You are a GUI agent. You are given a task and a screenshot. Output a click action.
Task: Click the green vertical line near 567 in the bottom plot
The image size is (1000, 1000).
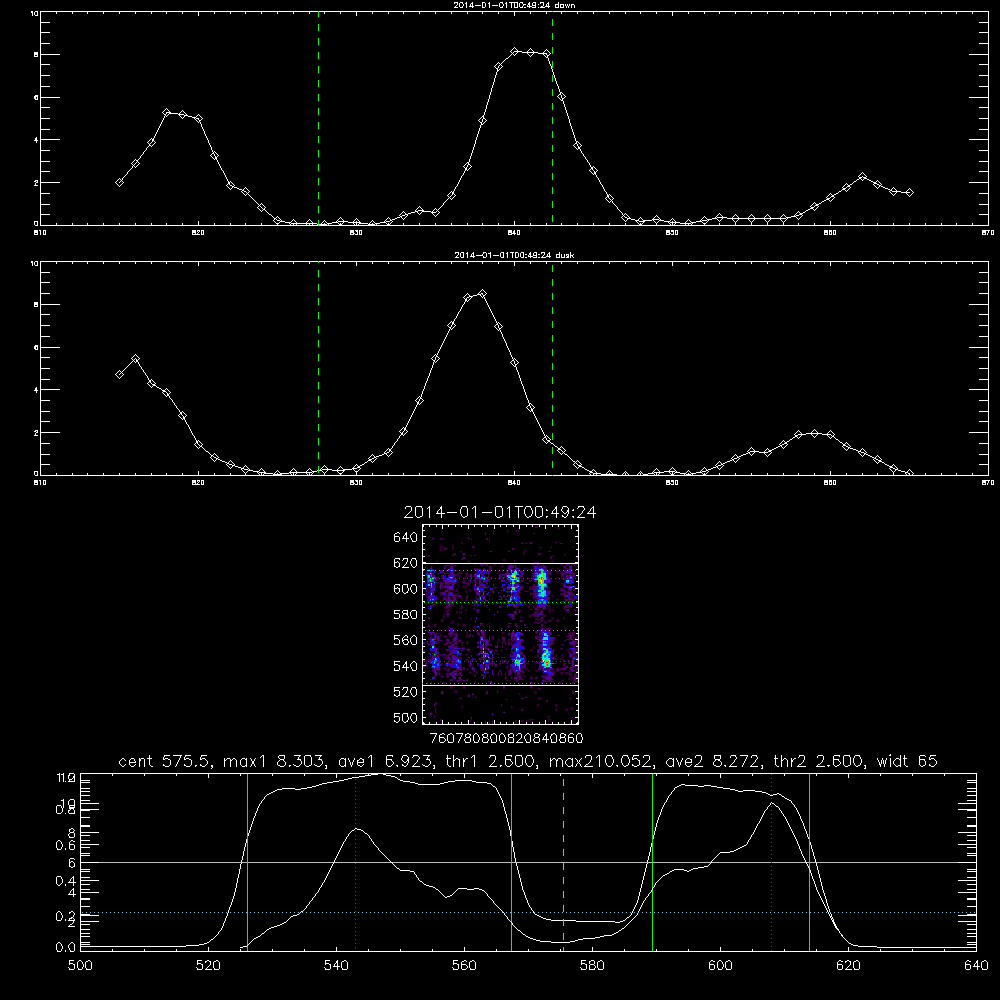(x=511, y=861)
